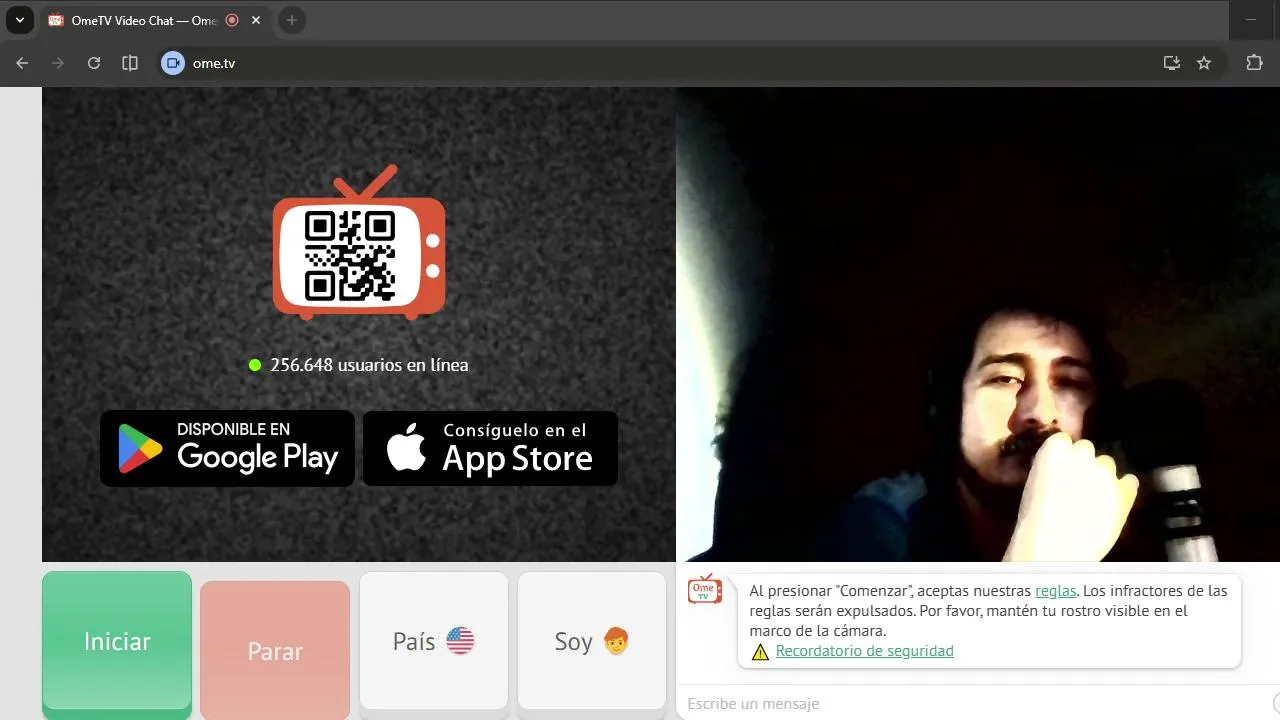1280x720 pixels.
Task: Go back to previous page
Action: tap(22, 63)
